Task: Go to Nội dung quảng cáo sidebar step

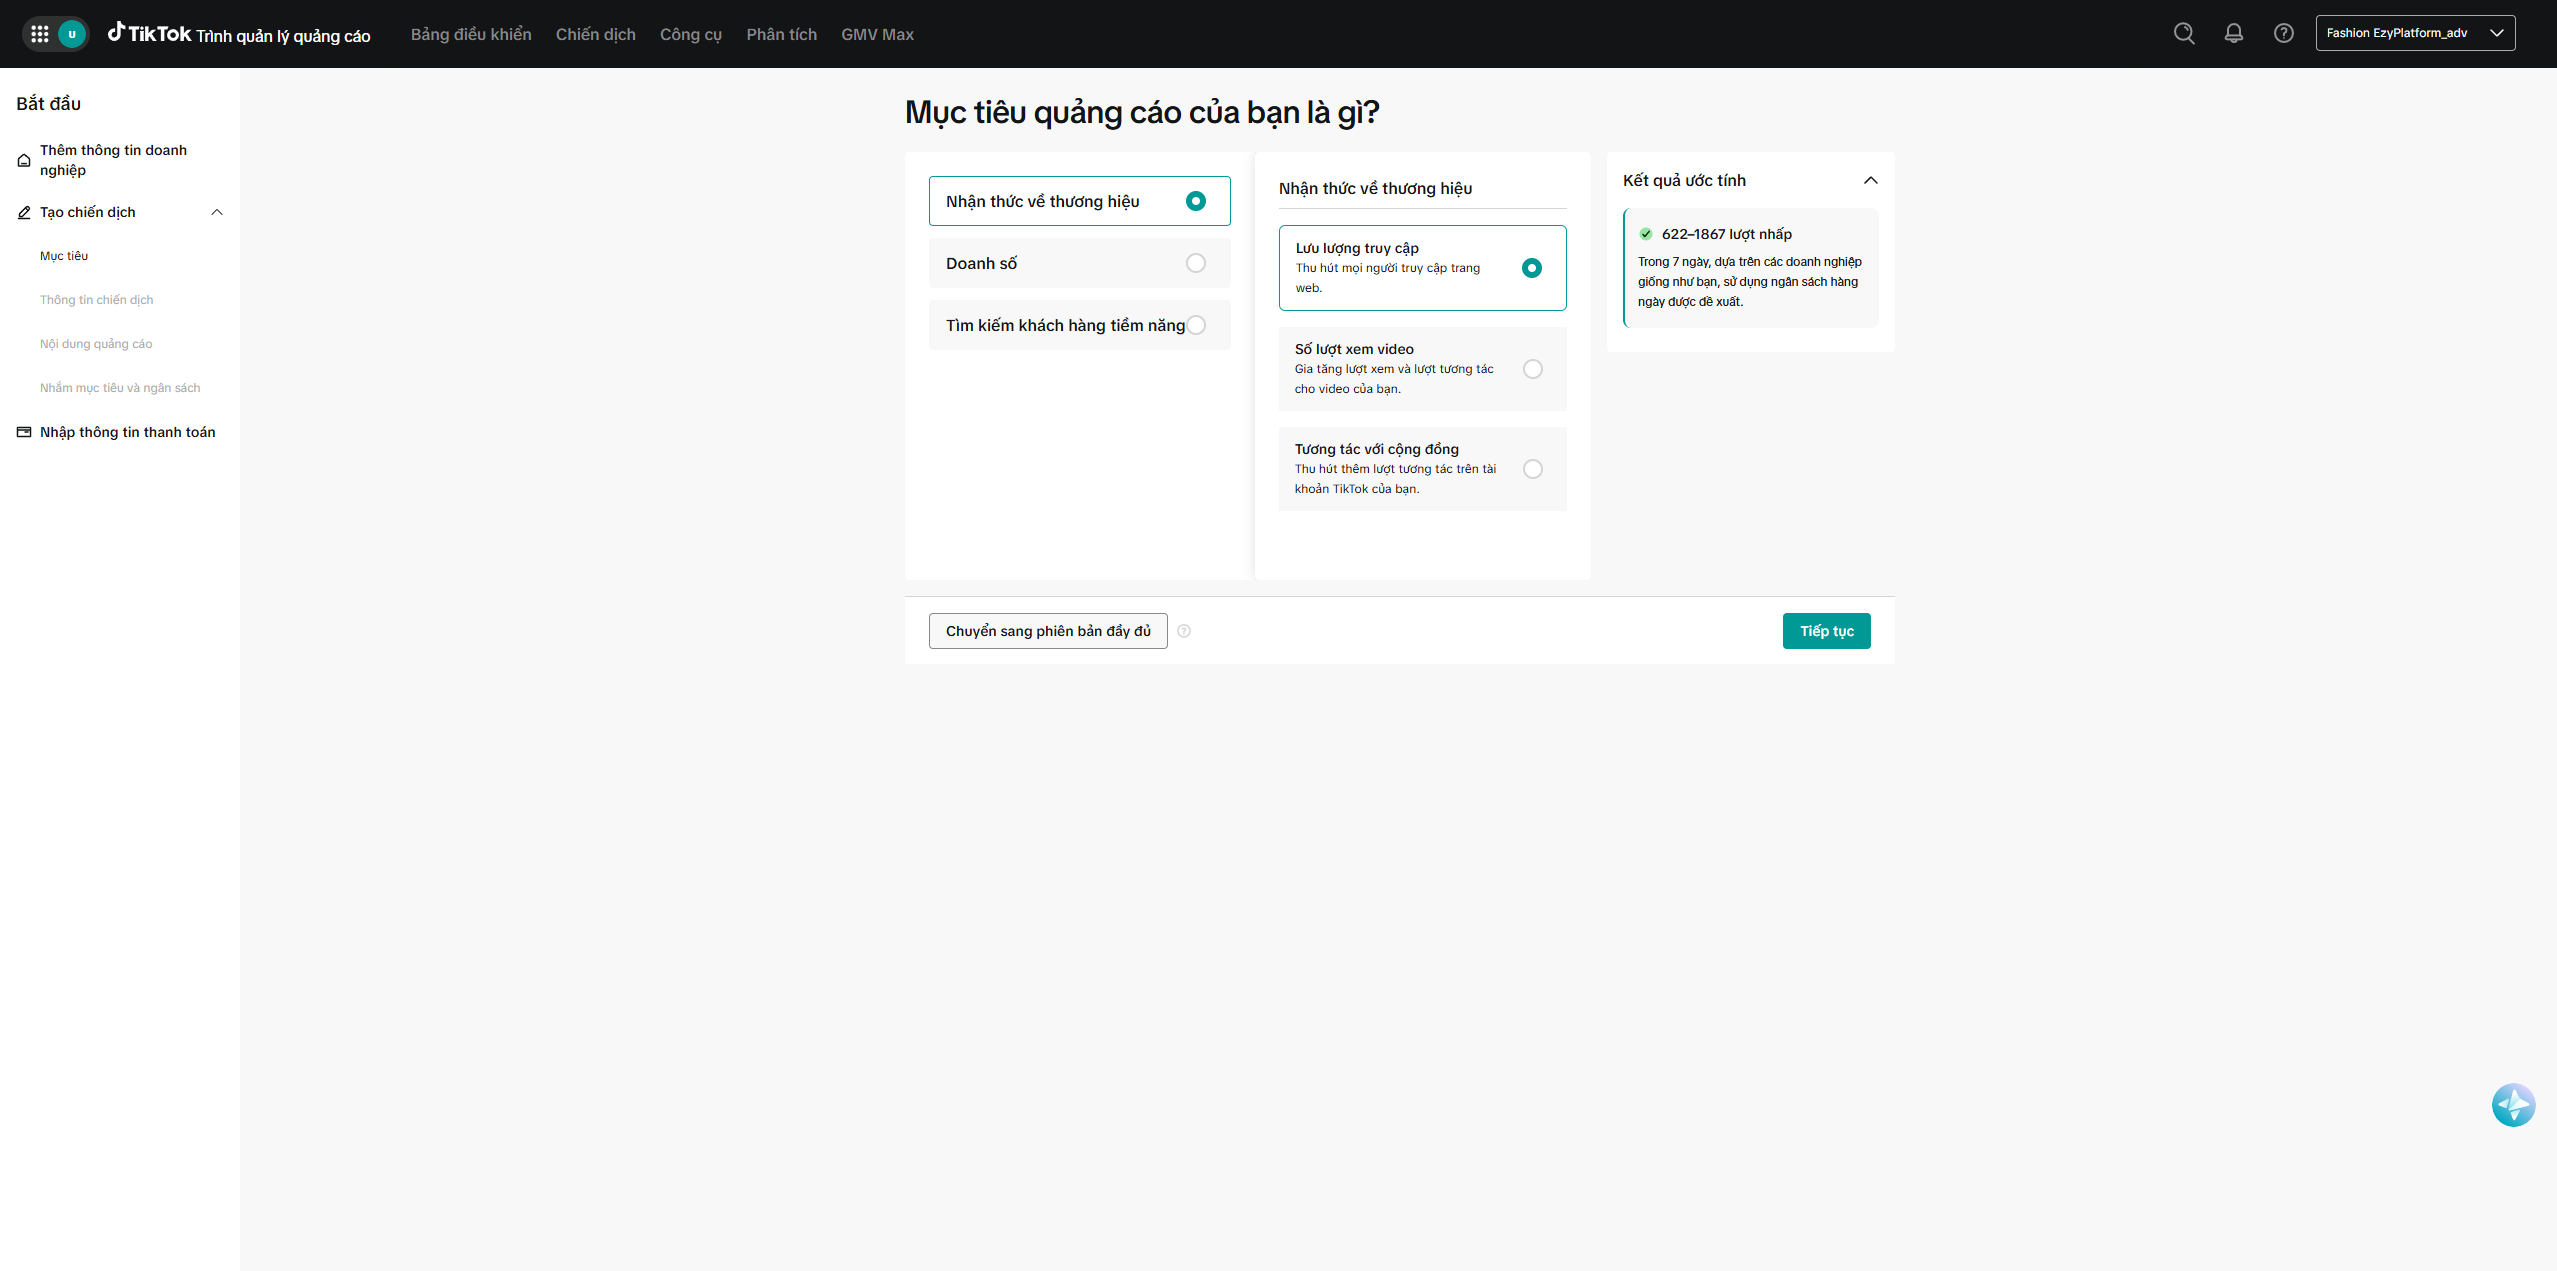Action: [96, 344]
